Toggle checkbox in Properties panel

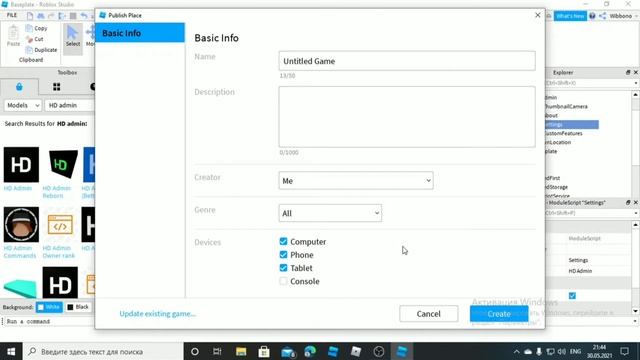(572, 296)
